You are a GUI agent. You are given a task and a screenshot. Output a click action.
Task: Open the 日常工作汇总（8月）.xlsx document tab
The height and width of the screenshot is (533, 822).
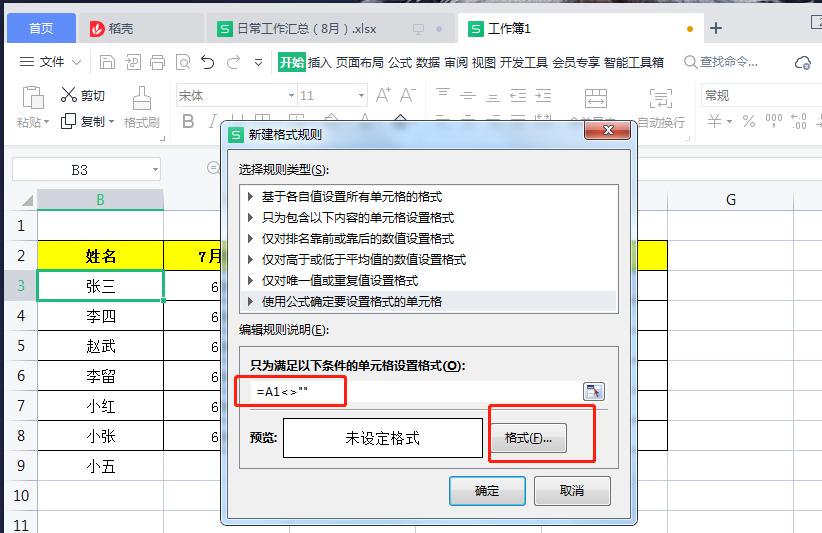point(330,28)
